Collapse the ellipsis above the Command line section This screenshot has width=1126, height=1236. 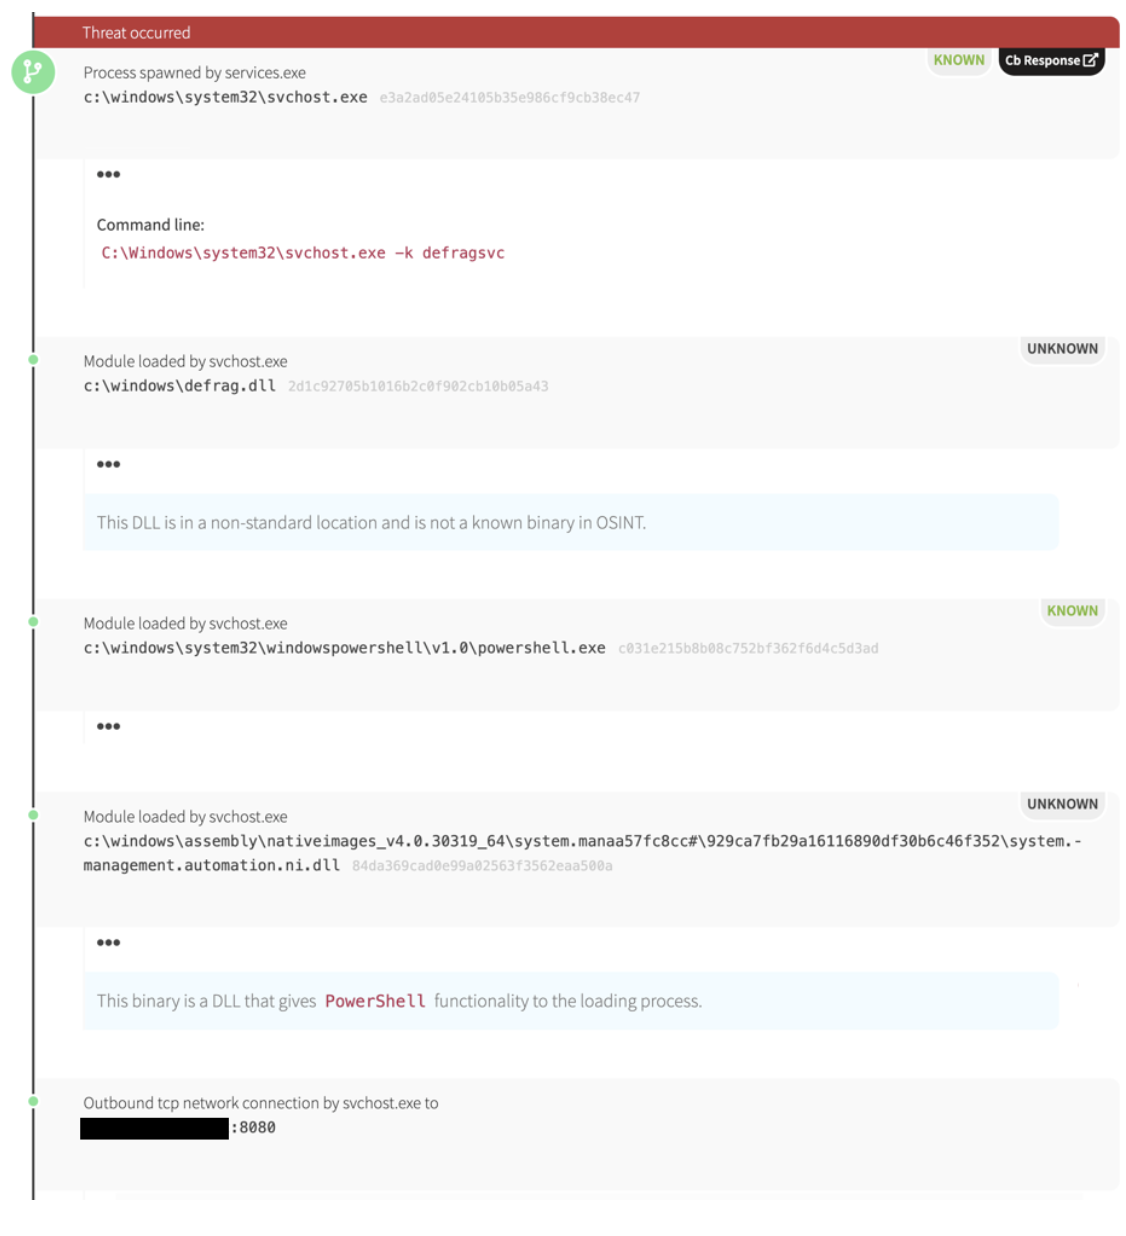click(x=108, y=175)
